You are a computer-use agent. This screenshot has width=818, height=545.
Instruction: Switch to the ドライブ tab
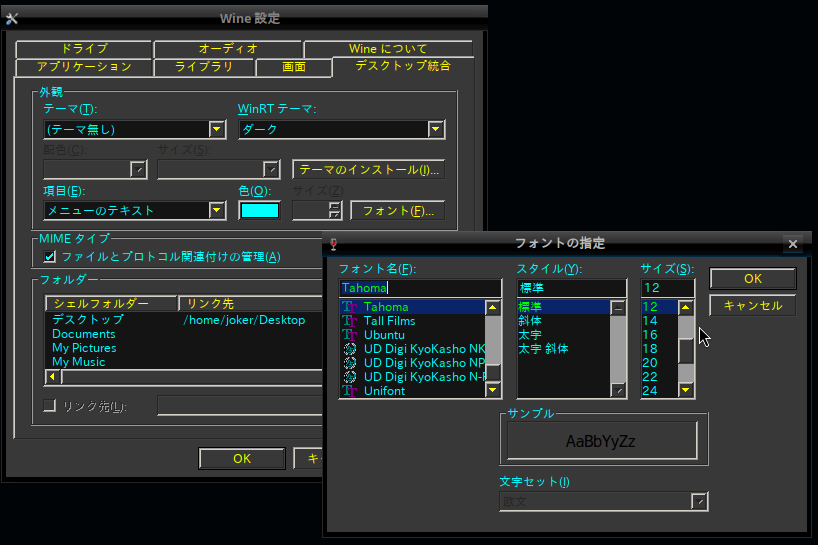click(x=84, y=49)
